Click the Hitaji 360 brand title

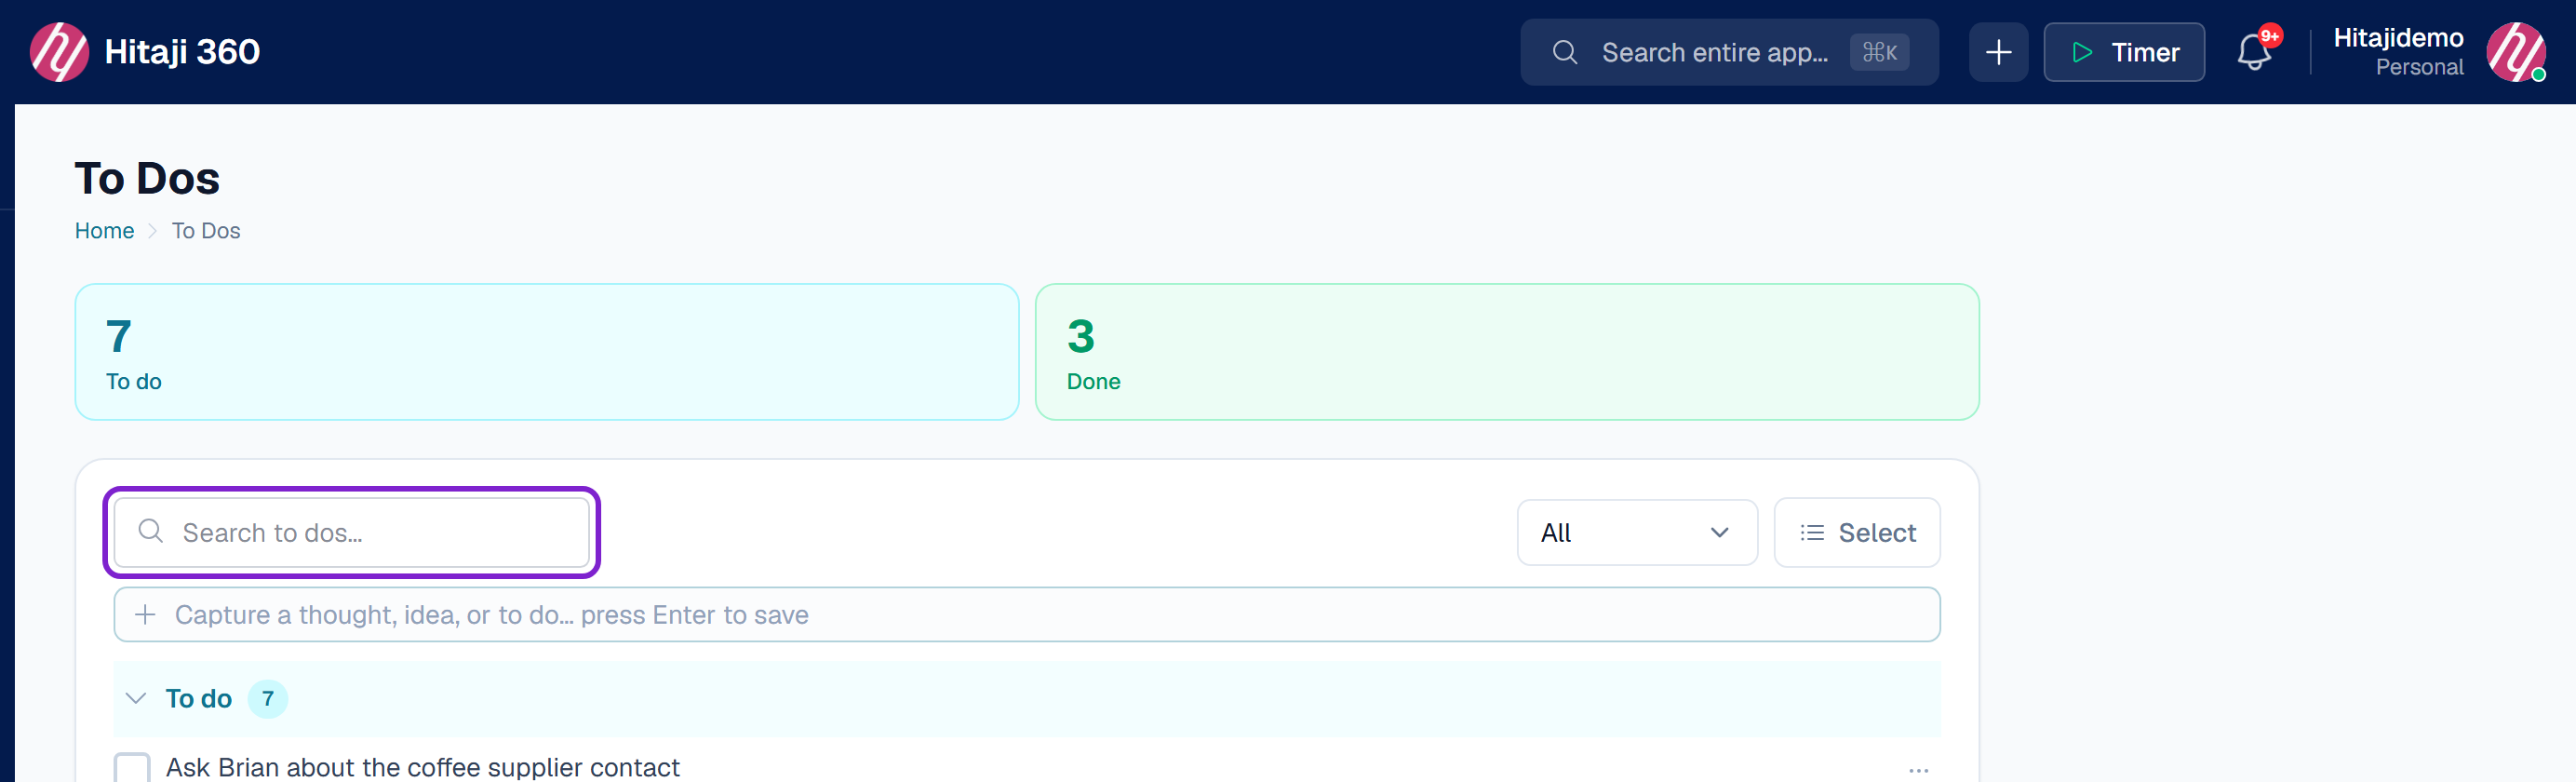tap(182, 52)
